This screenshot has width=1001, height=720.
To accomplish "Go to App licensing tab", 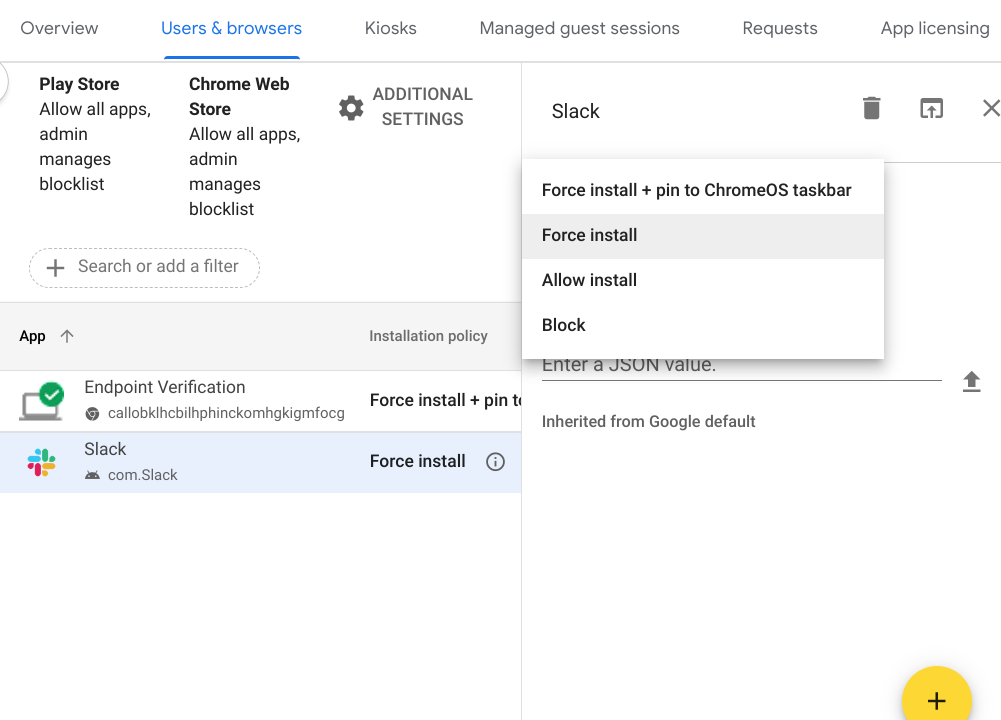I will coord(935,28).
